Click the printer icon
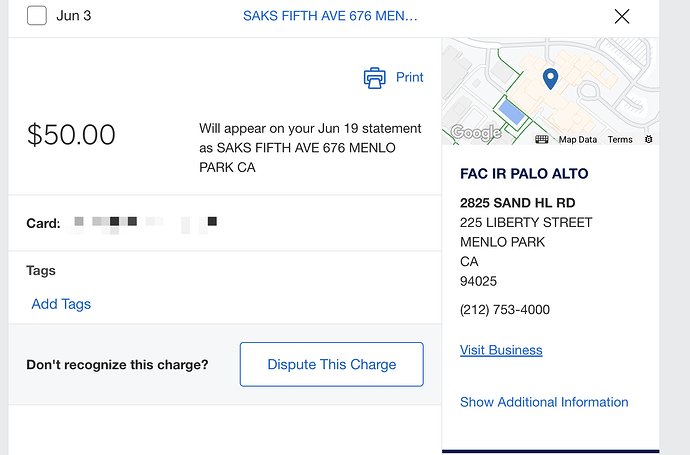The width and height of the screenshot is (690, 455). coord(374,78)
